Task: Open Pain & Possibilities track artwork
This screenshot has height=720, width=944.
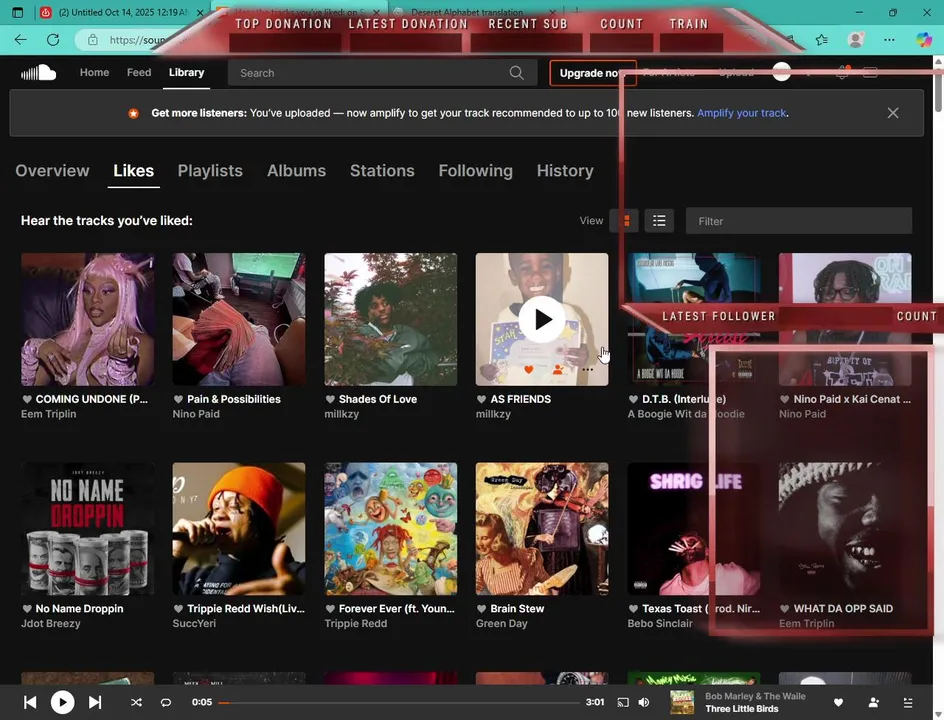Action: point(239,319)
